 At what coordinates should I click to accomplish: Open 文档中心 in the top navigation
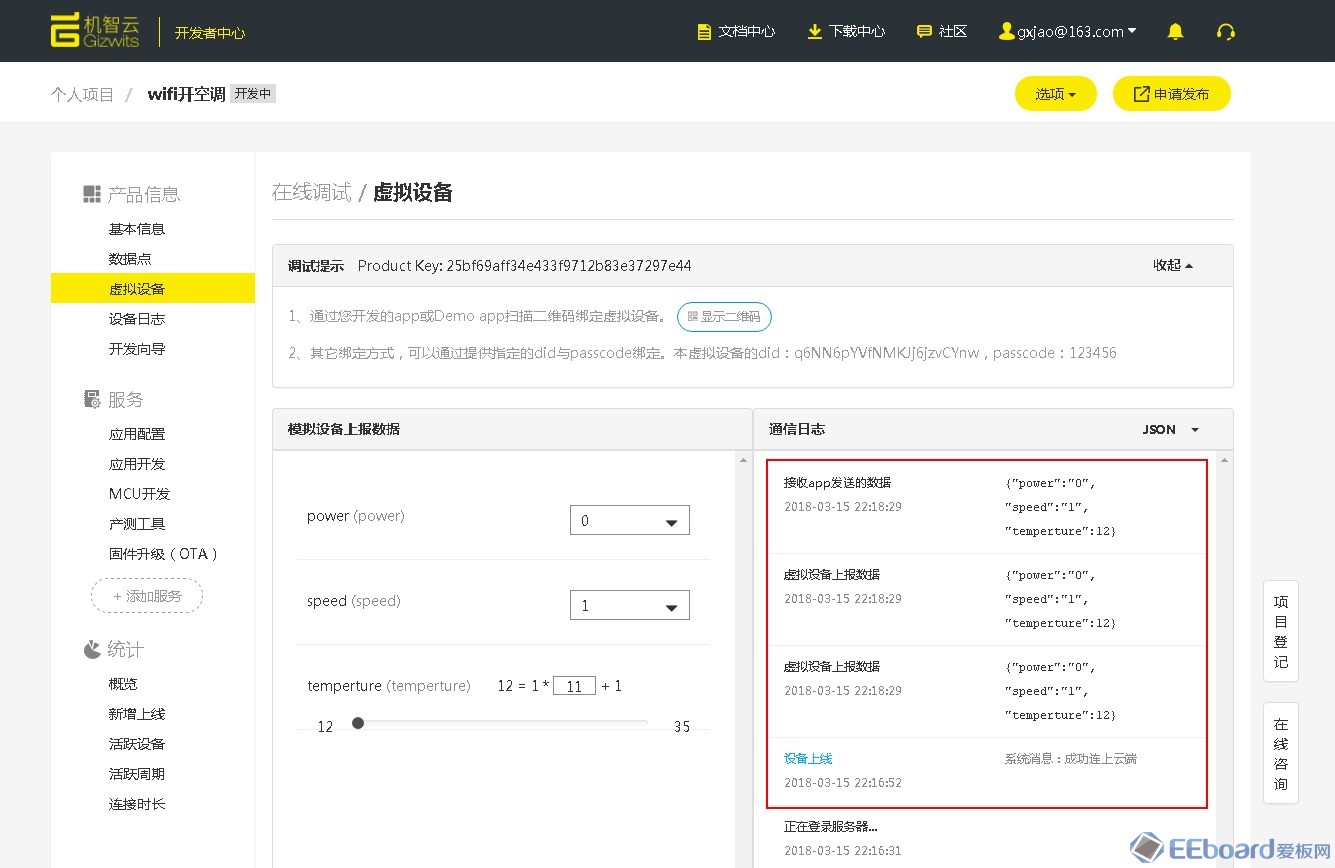click(736, 32)
